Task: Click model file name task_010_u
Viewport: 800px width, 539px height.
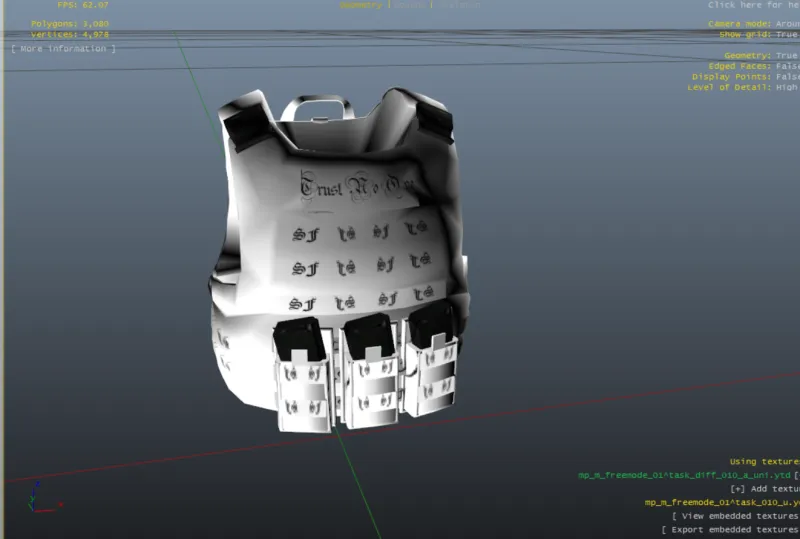Action: [x=722, y=503]
